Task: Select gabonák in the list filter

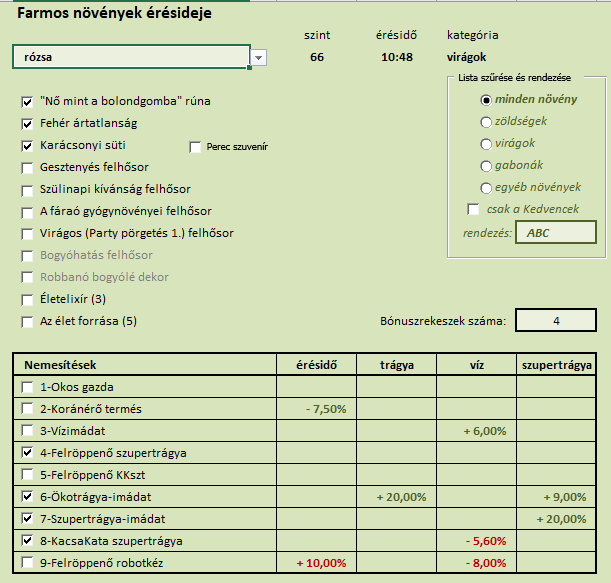Action: (486, 166)
